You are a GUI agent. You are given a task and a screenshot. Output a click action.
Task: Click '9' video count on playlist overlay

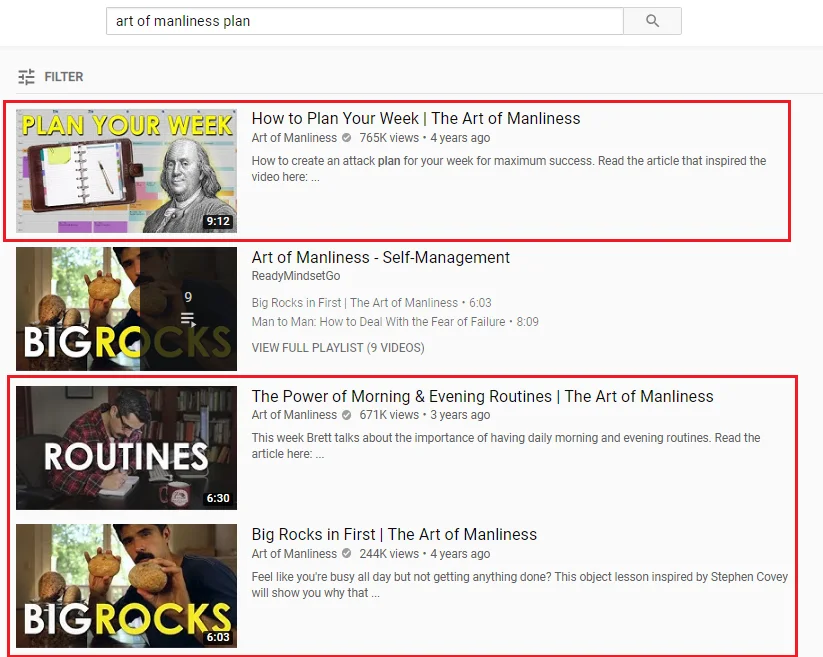tap(188, 298)
